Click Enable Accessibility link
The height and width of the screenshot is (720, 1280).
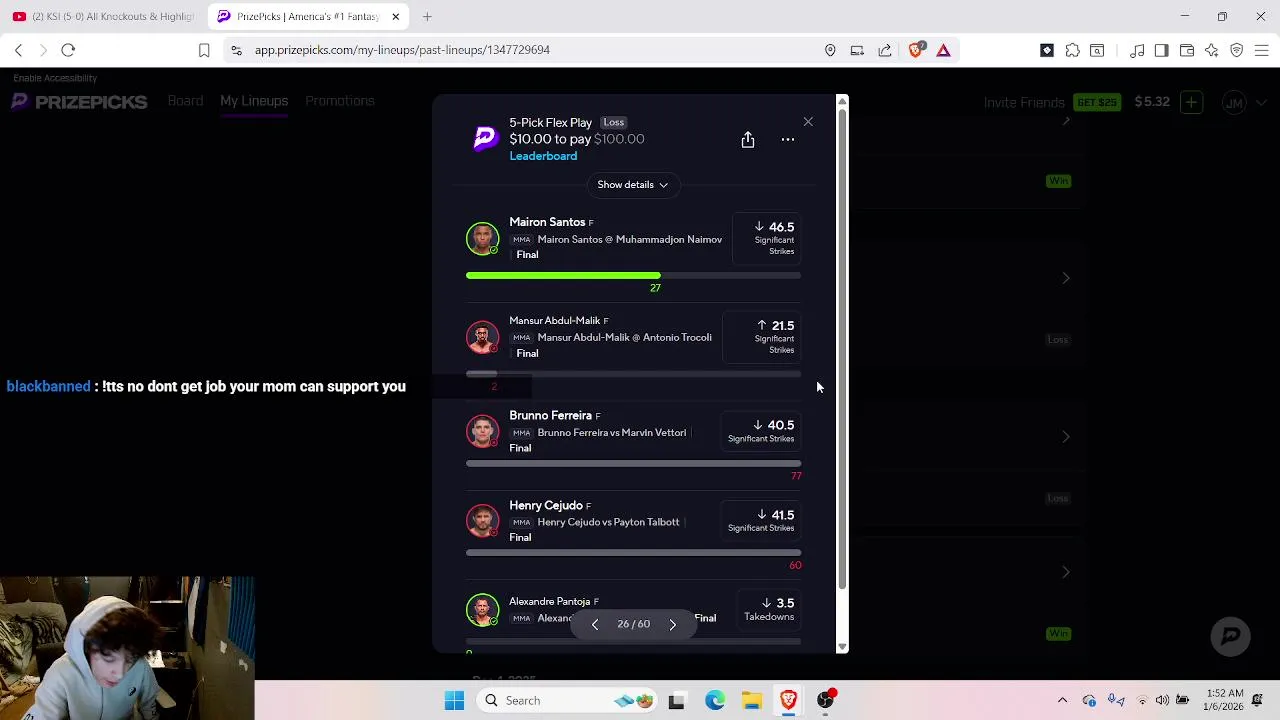(55, 78)
